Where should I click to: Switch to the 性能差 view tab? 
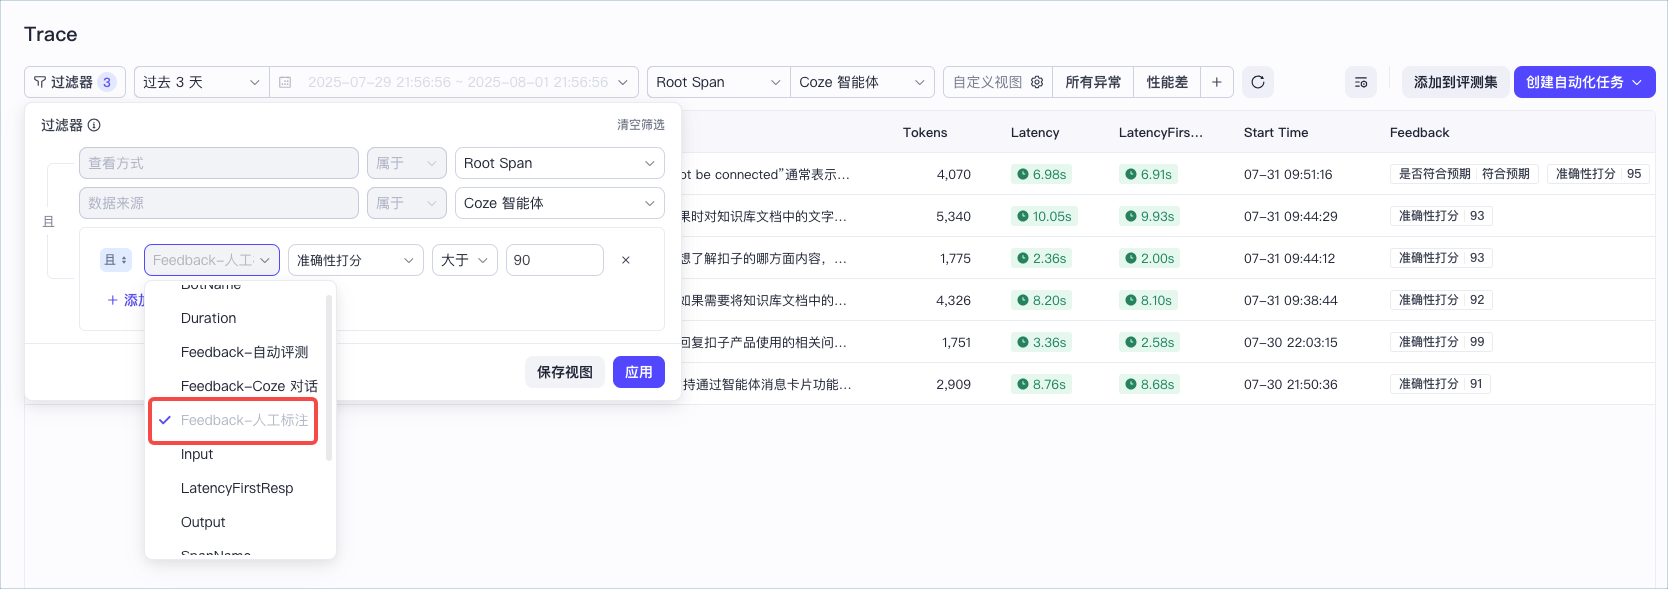[1167, 82]
